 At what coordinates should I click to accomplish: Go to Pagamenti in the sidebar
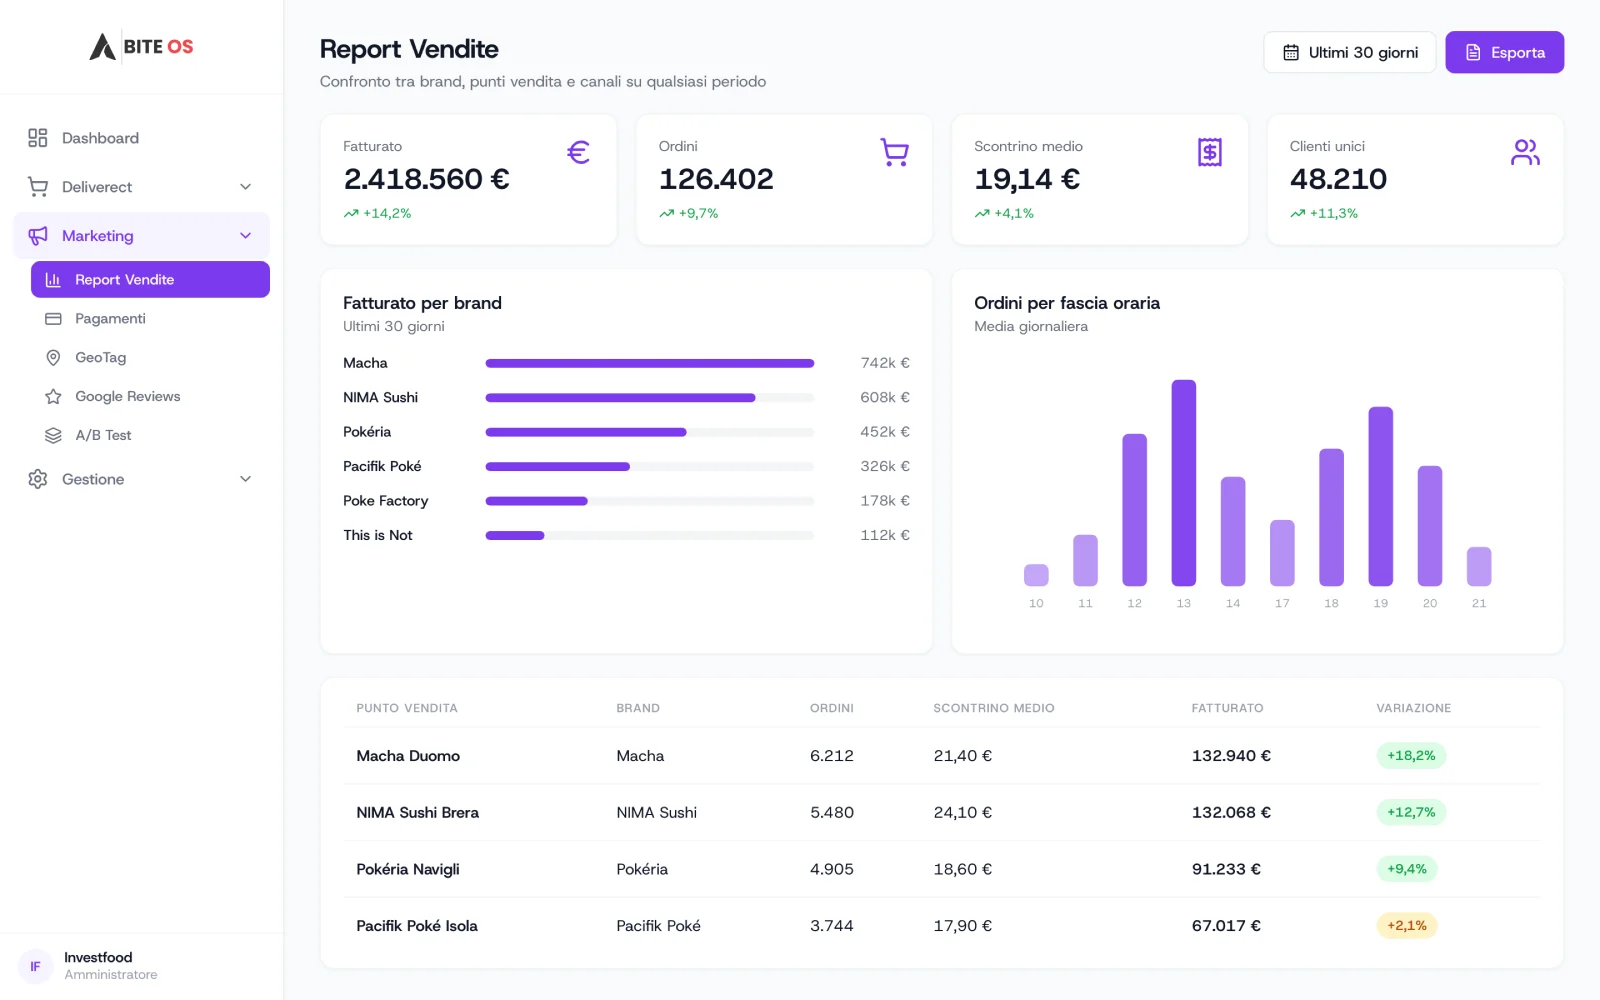(x=150, y=319)
